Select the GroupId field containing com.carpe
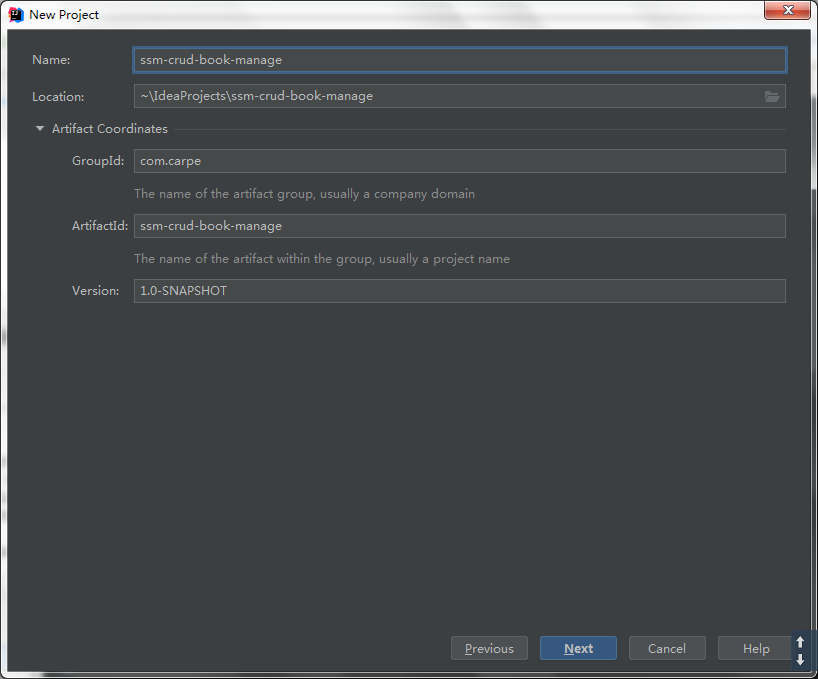Image resolution: width=818 pixels, height=679 pixels. click(460, 161)
